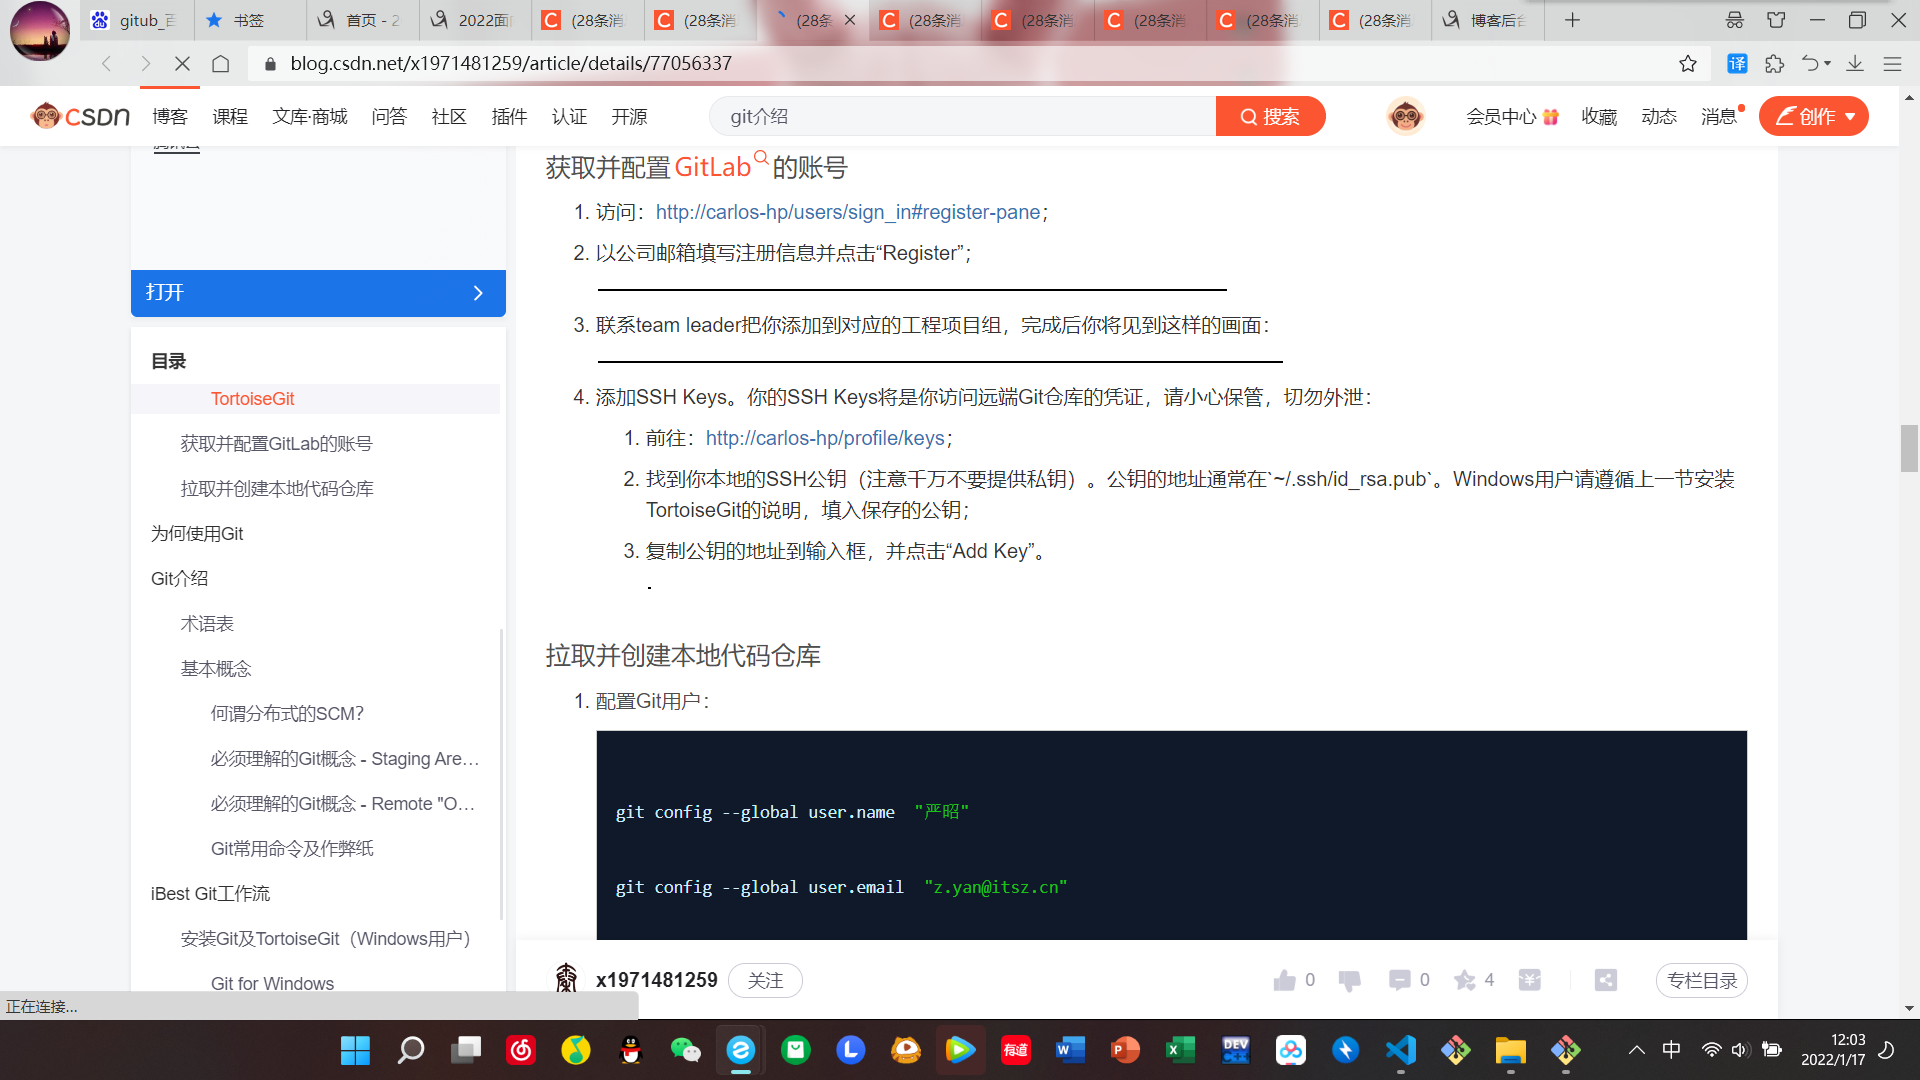Image resolution: width=1920 pixels, height=1080 pixels.
Task: Click the git介绍 search input field
Action: tap(960, 117)
